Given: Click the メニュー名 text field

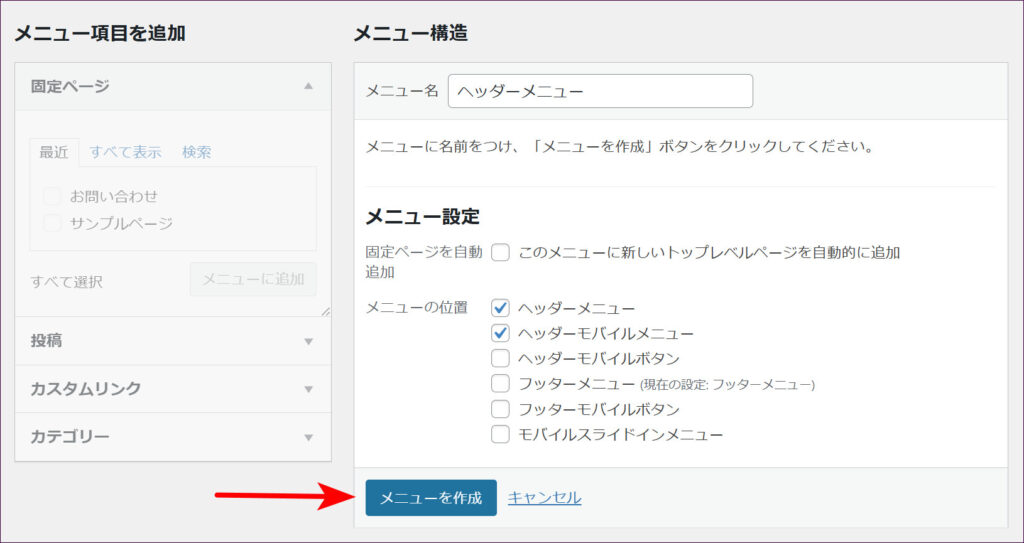Looking at the screenshot, I should 600,91.
